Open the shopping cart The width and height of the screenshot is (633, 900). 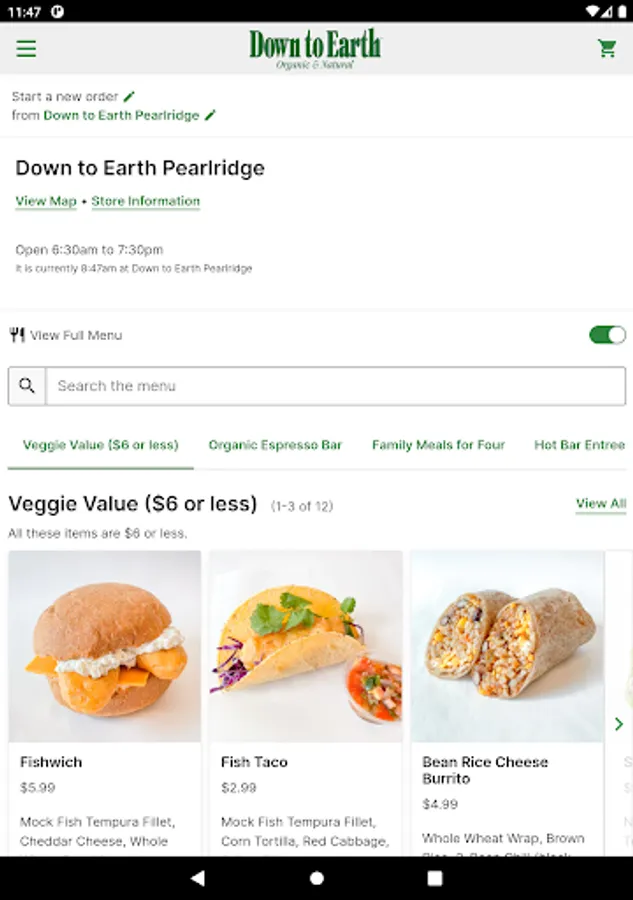coord(607,48)
